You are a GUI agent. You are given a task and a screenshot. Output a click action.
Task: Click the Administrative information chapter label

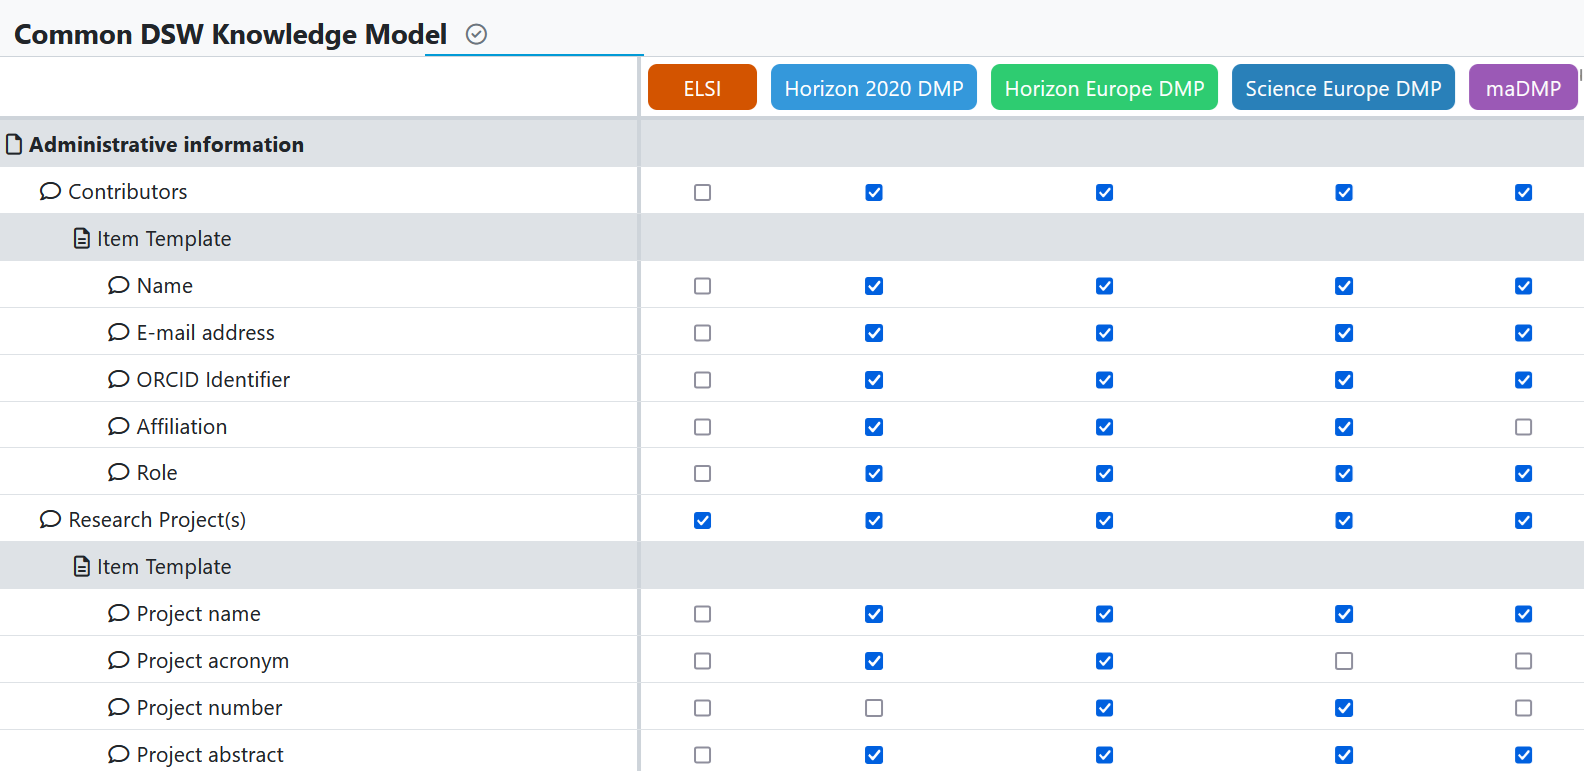pyautogui.click(x=166, y=145)
